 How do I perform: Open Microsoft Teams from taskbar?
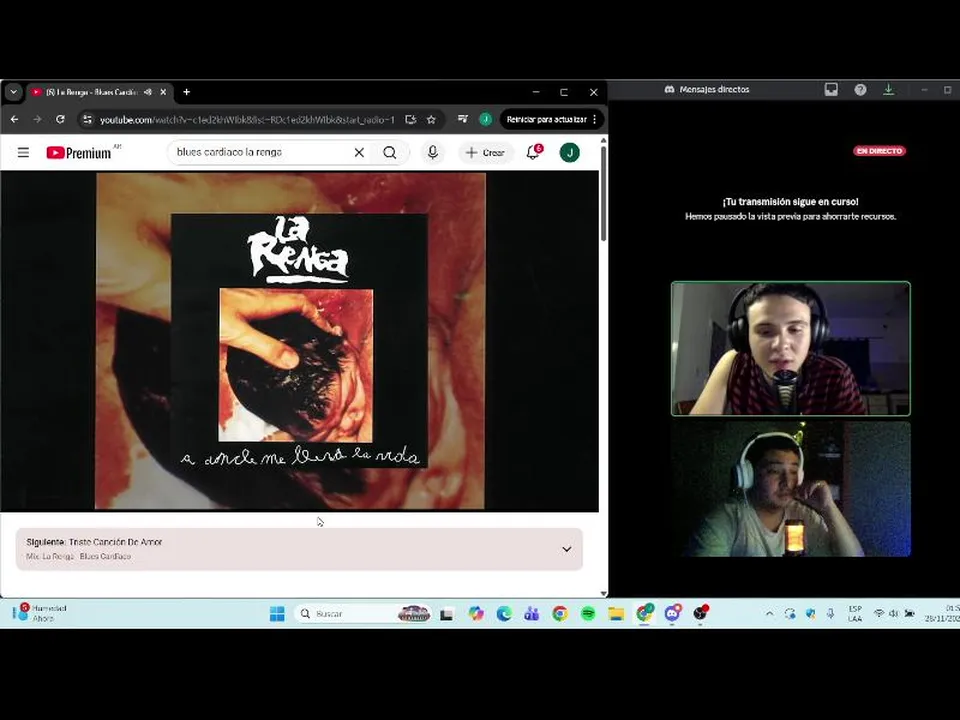[531, 613]
